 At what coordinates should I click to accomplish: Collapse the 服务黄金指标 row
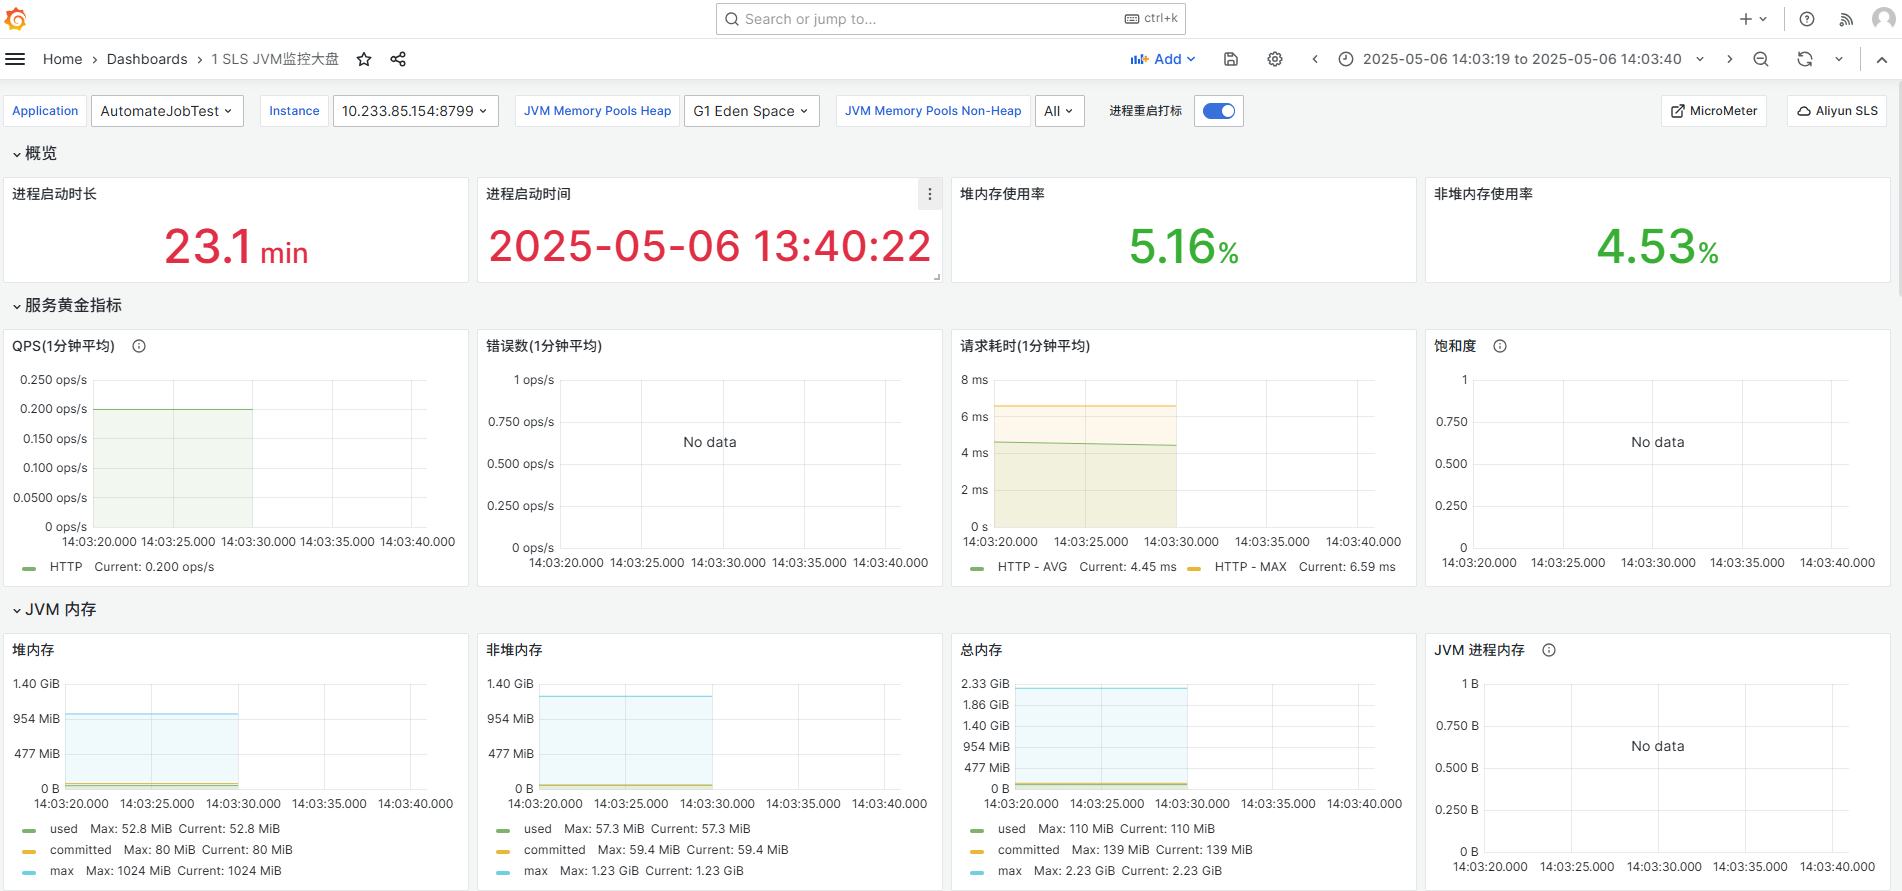click(x=68, y=305)
